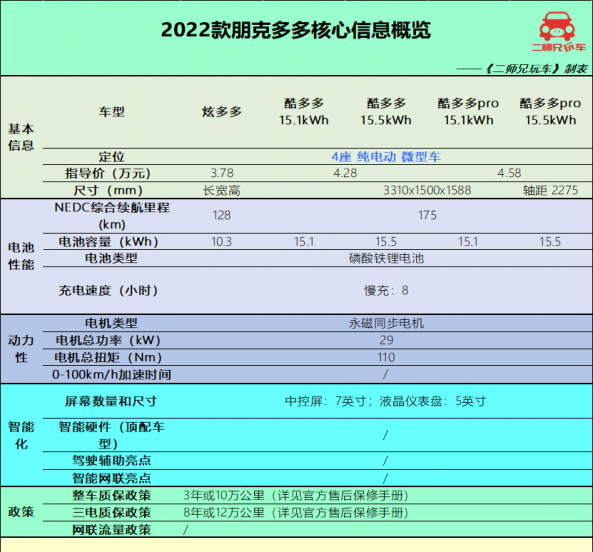Click the motor power value 29
This screenshot has height=552, width=593.
point(386,340)
